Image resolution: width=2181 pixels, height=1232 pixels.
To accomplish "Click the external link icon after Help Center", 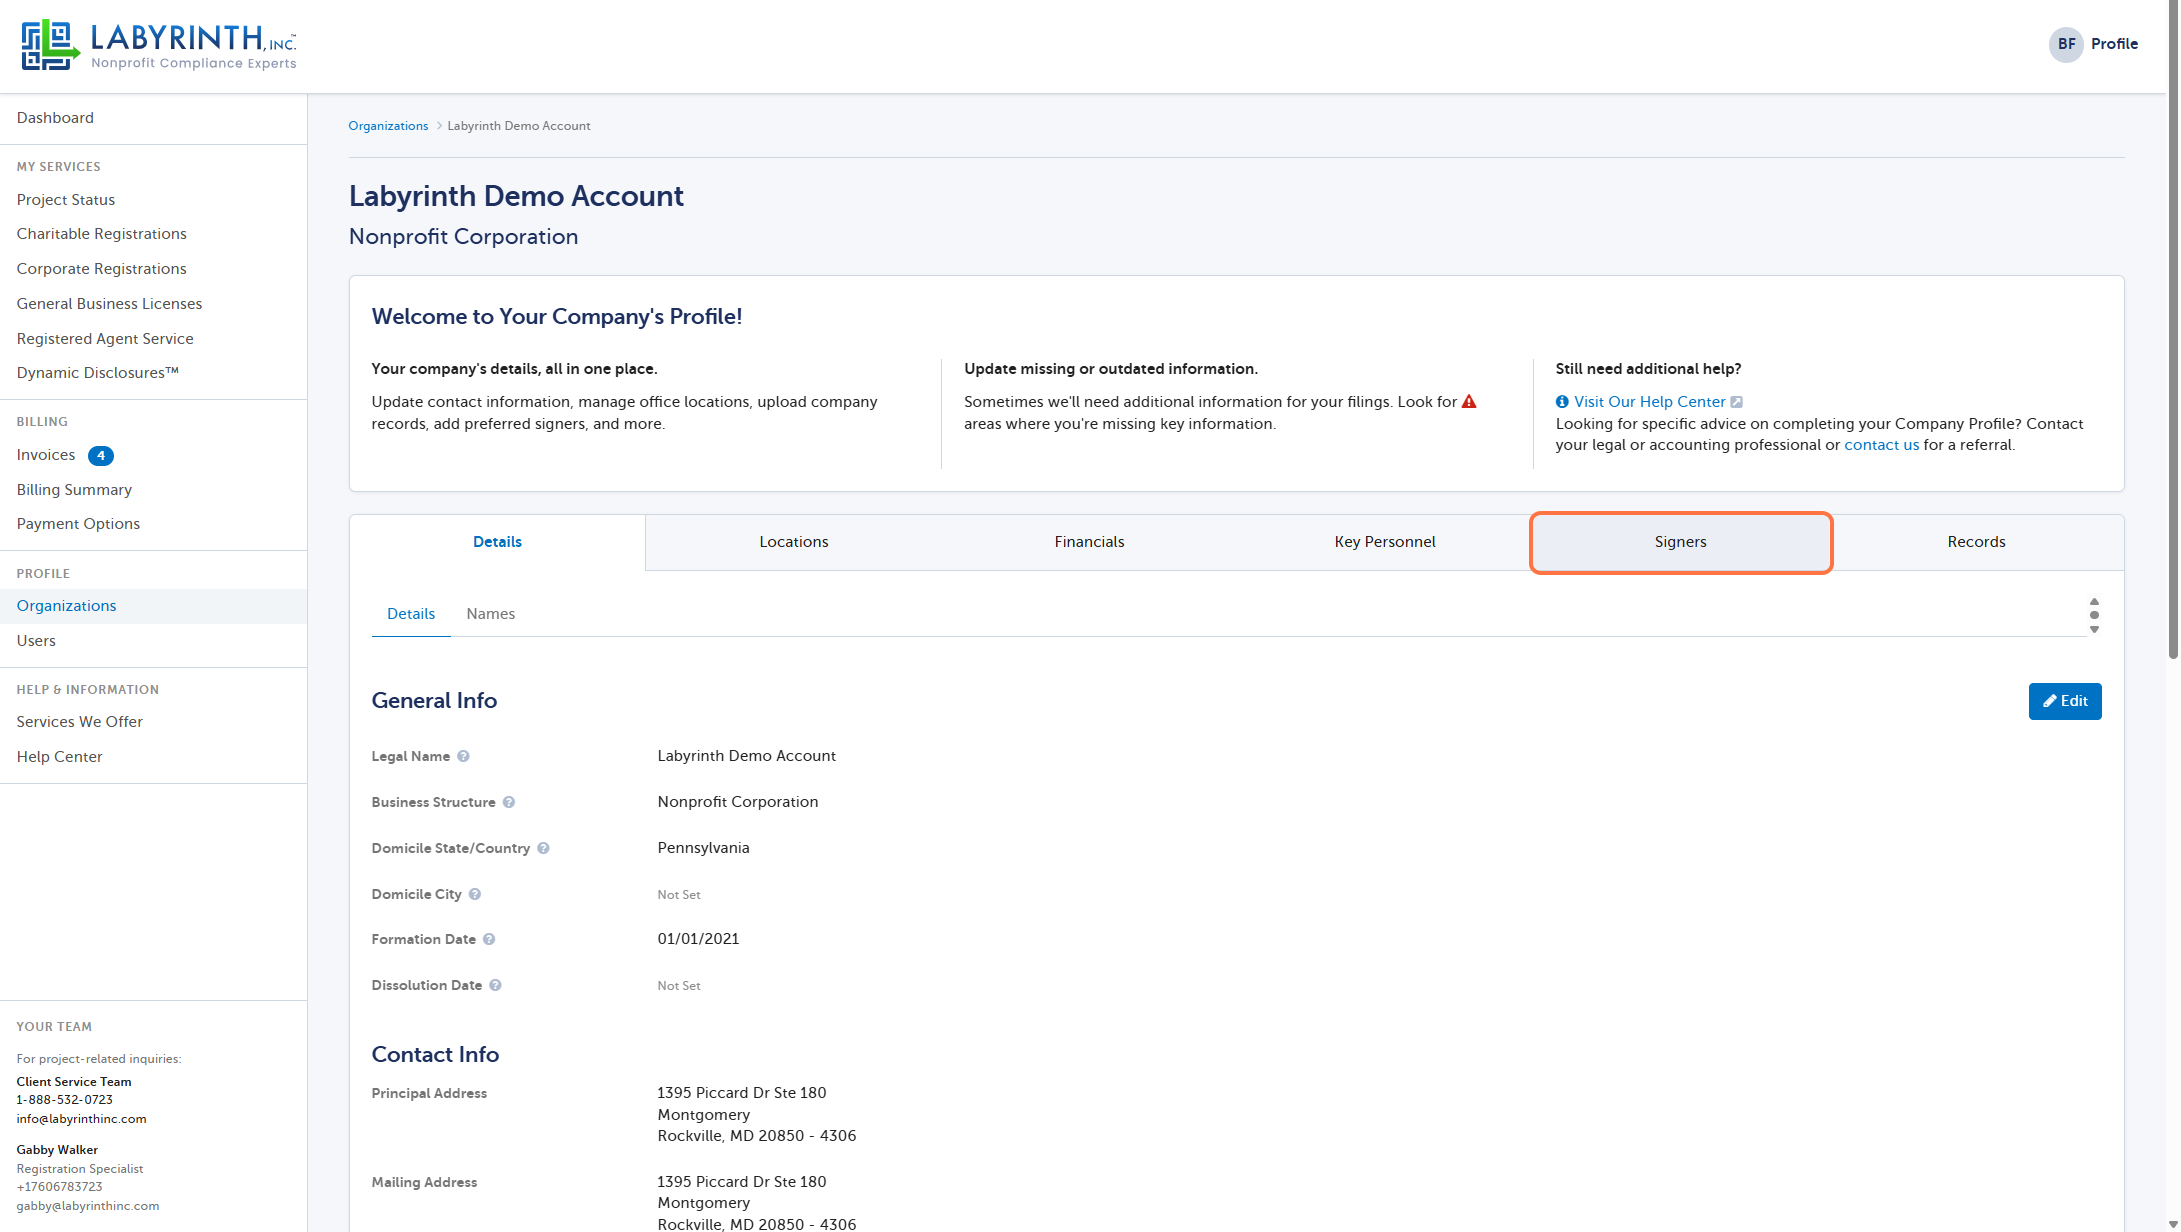I will pyautogui.click(x=1737, y=402).
